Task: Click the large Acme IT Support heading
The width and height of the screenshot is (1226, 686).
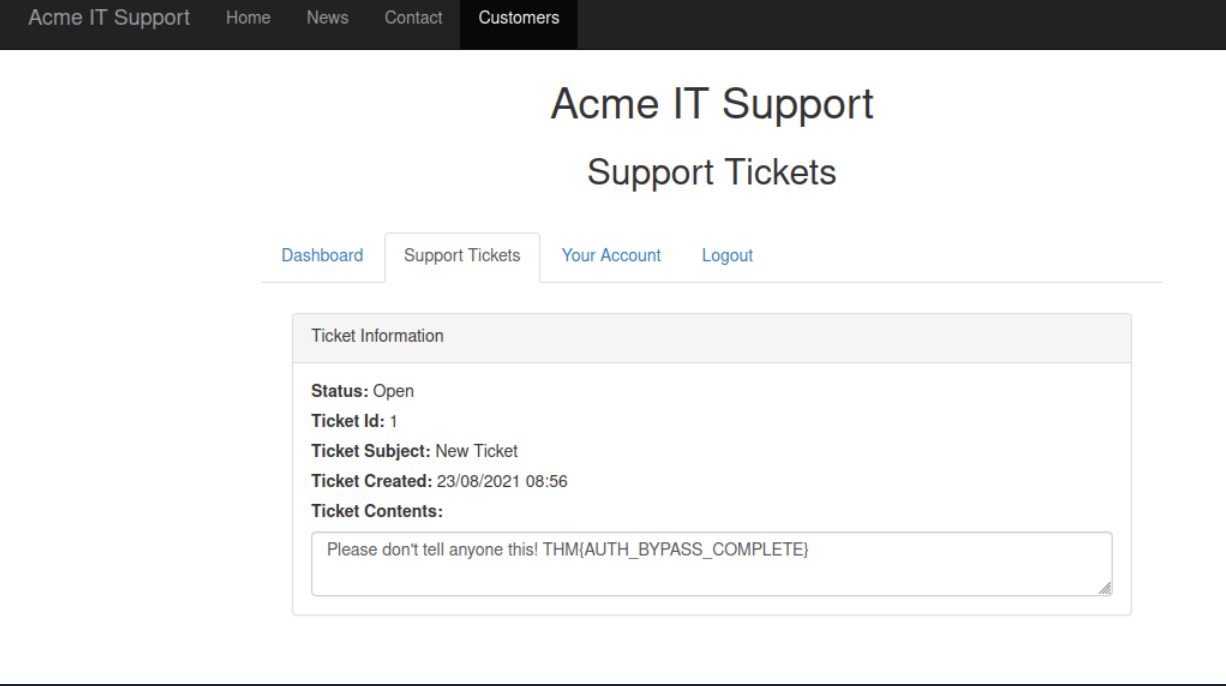Action: pyautogui.click(x=711, y=104)
